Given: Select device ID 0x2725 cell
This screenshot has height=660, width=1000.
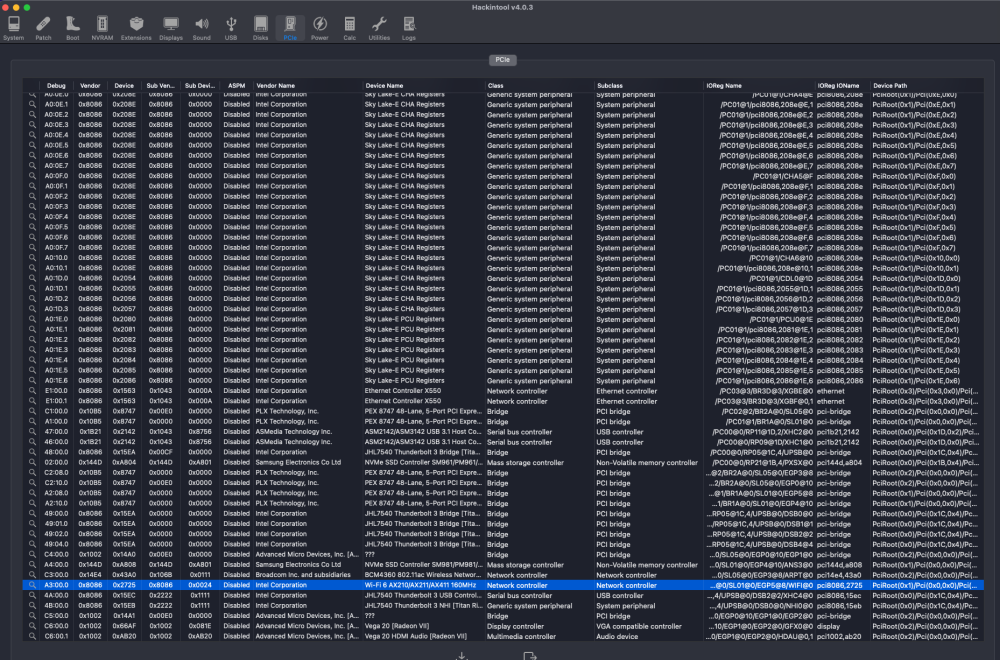Looking at the screenshot, I should point(124,585).
